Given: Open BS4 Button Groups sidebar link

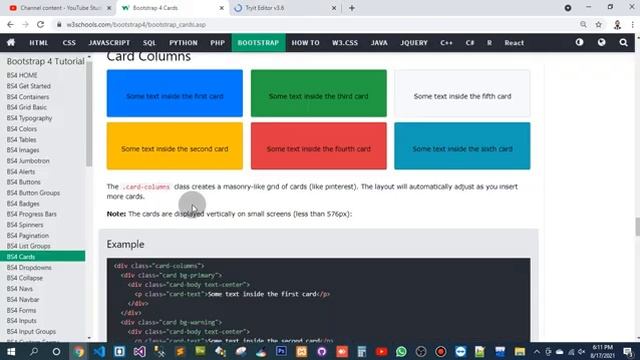Looking at the screenshot, I should (x=33, y=193).
